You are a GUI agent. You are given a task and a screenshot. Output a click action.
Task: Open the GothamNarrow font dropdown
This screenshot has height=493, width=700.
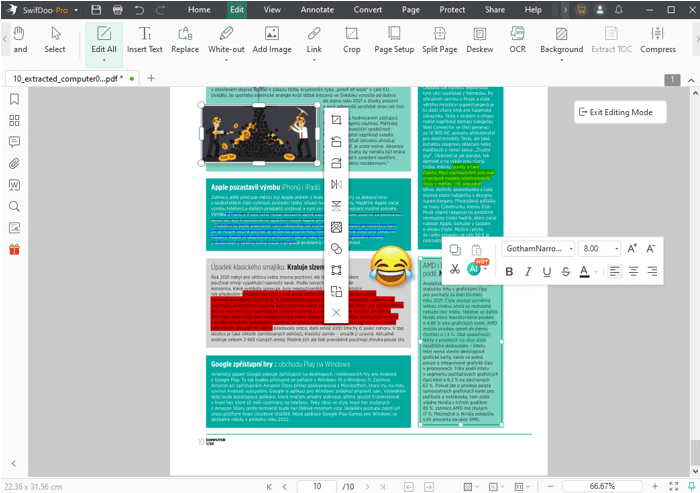click(x=538, y=249)
